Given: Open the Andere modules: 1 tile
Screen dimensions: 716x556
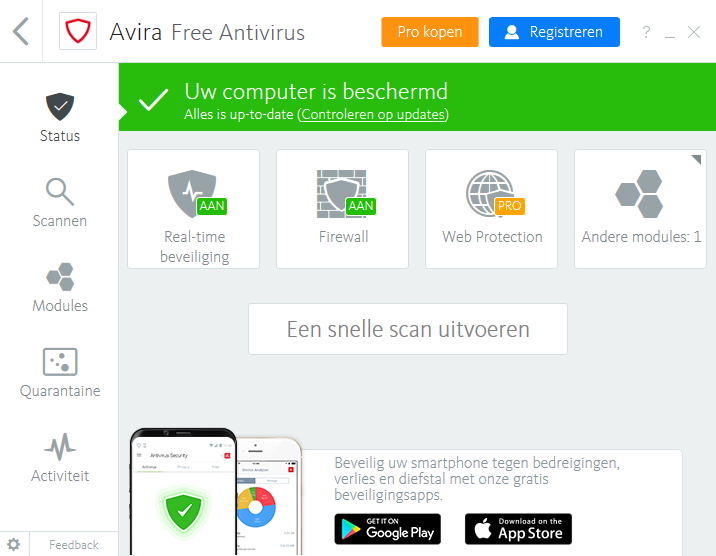Looking at the screenshot, I should coord(640,209).
